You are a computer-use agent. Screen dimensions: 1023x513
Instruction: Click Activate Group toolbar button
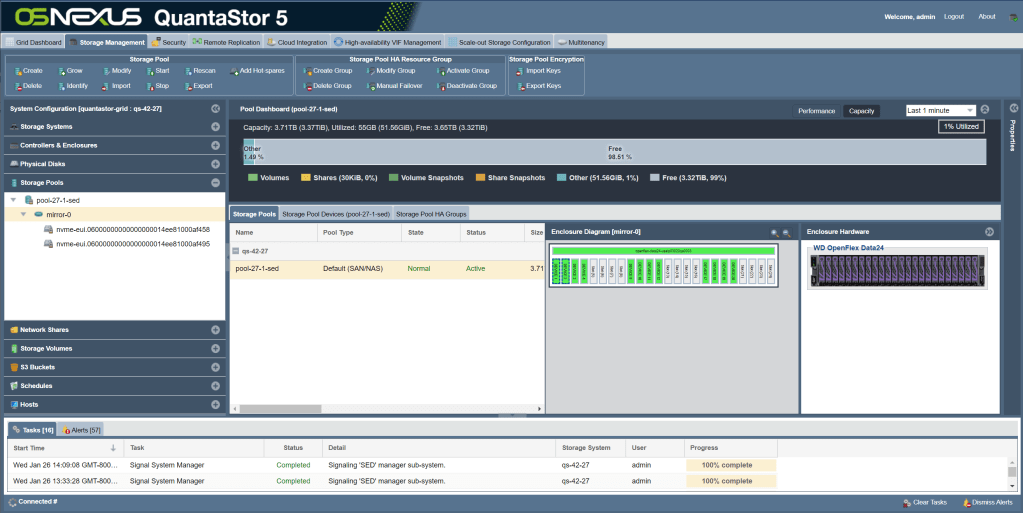(463, 70)
